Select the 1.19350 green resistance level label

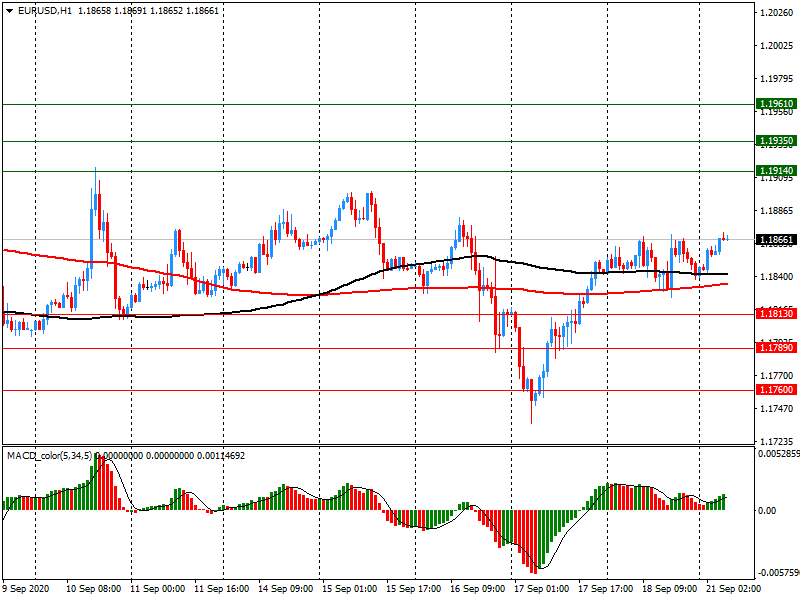coord(776,141)
